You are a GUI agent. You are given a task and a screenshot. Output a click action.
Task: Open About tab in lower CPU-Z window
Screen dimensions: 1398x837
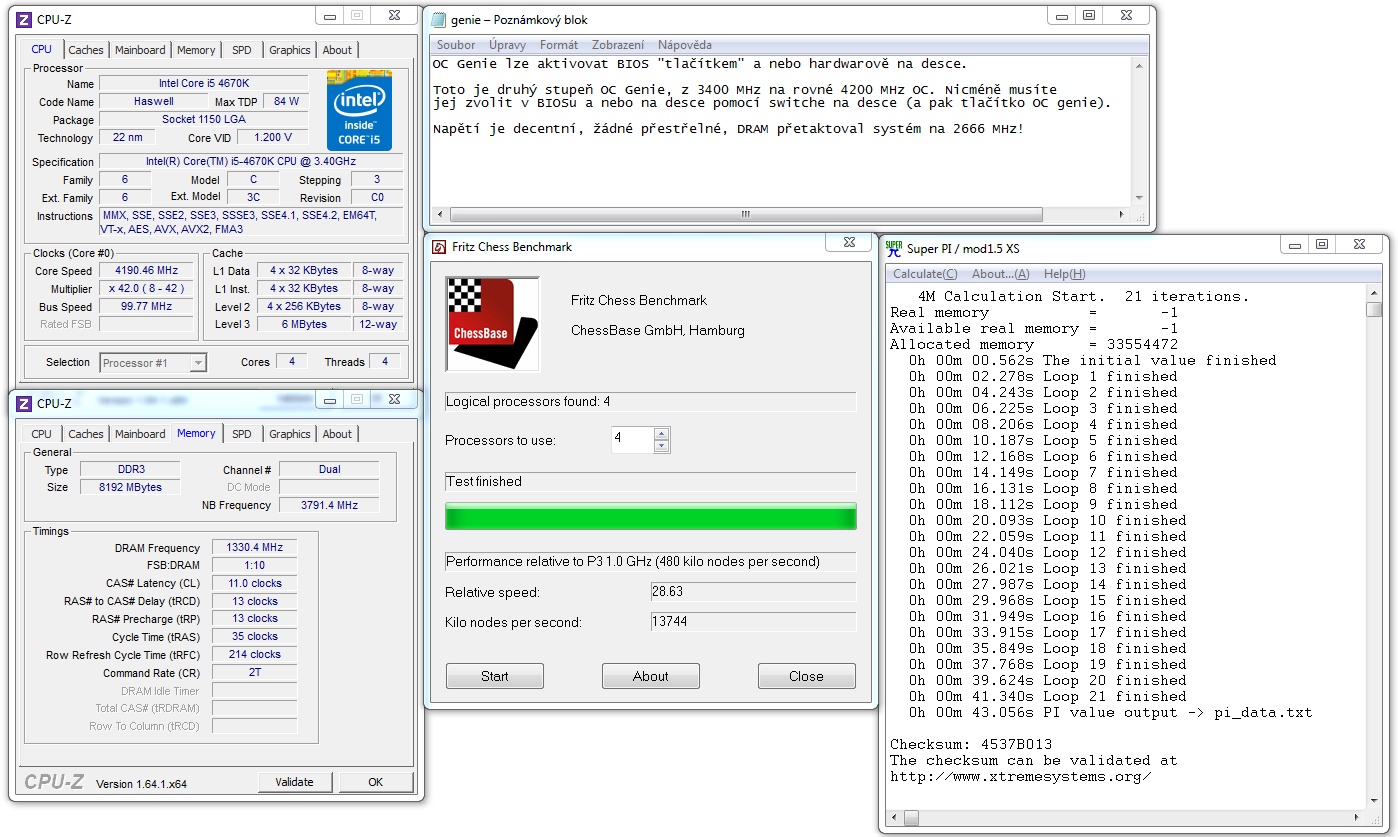click(337, 434)
